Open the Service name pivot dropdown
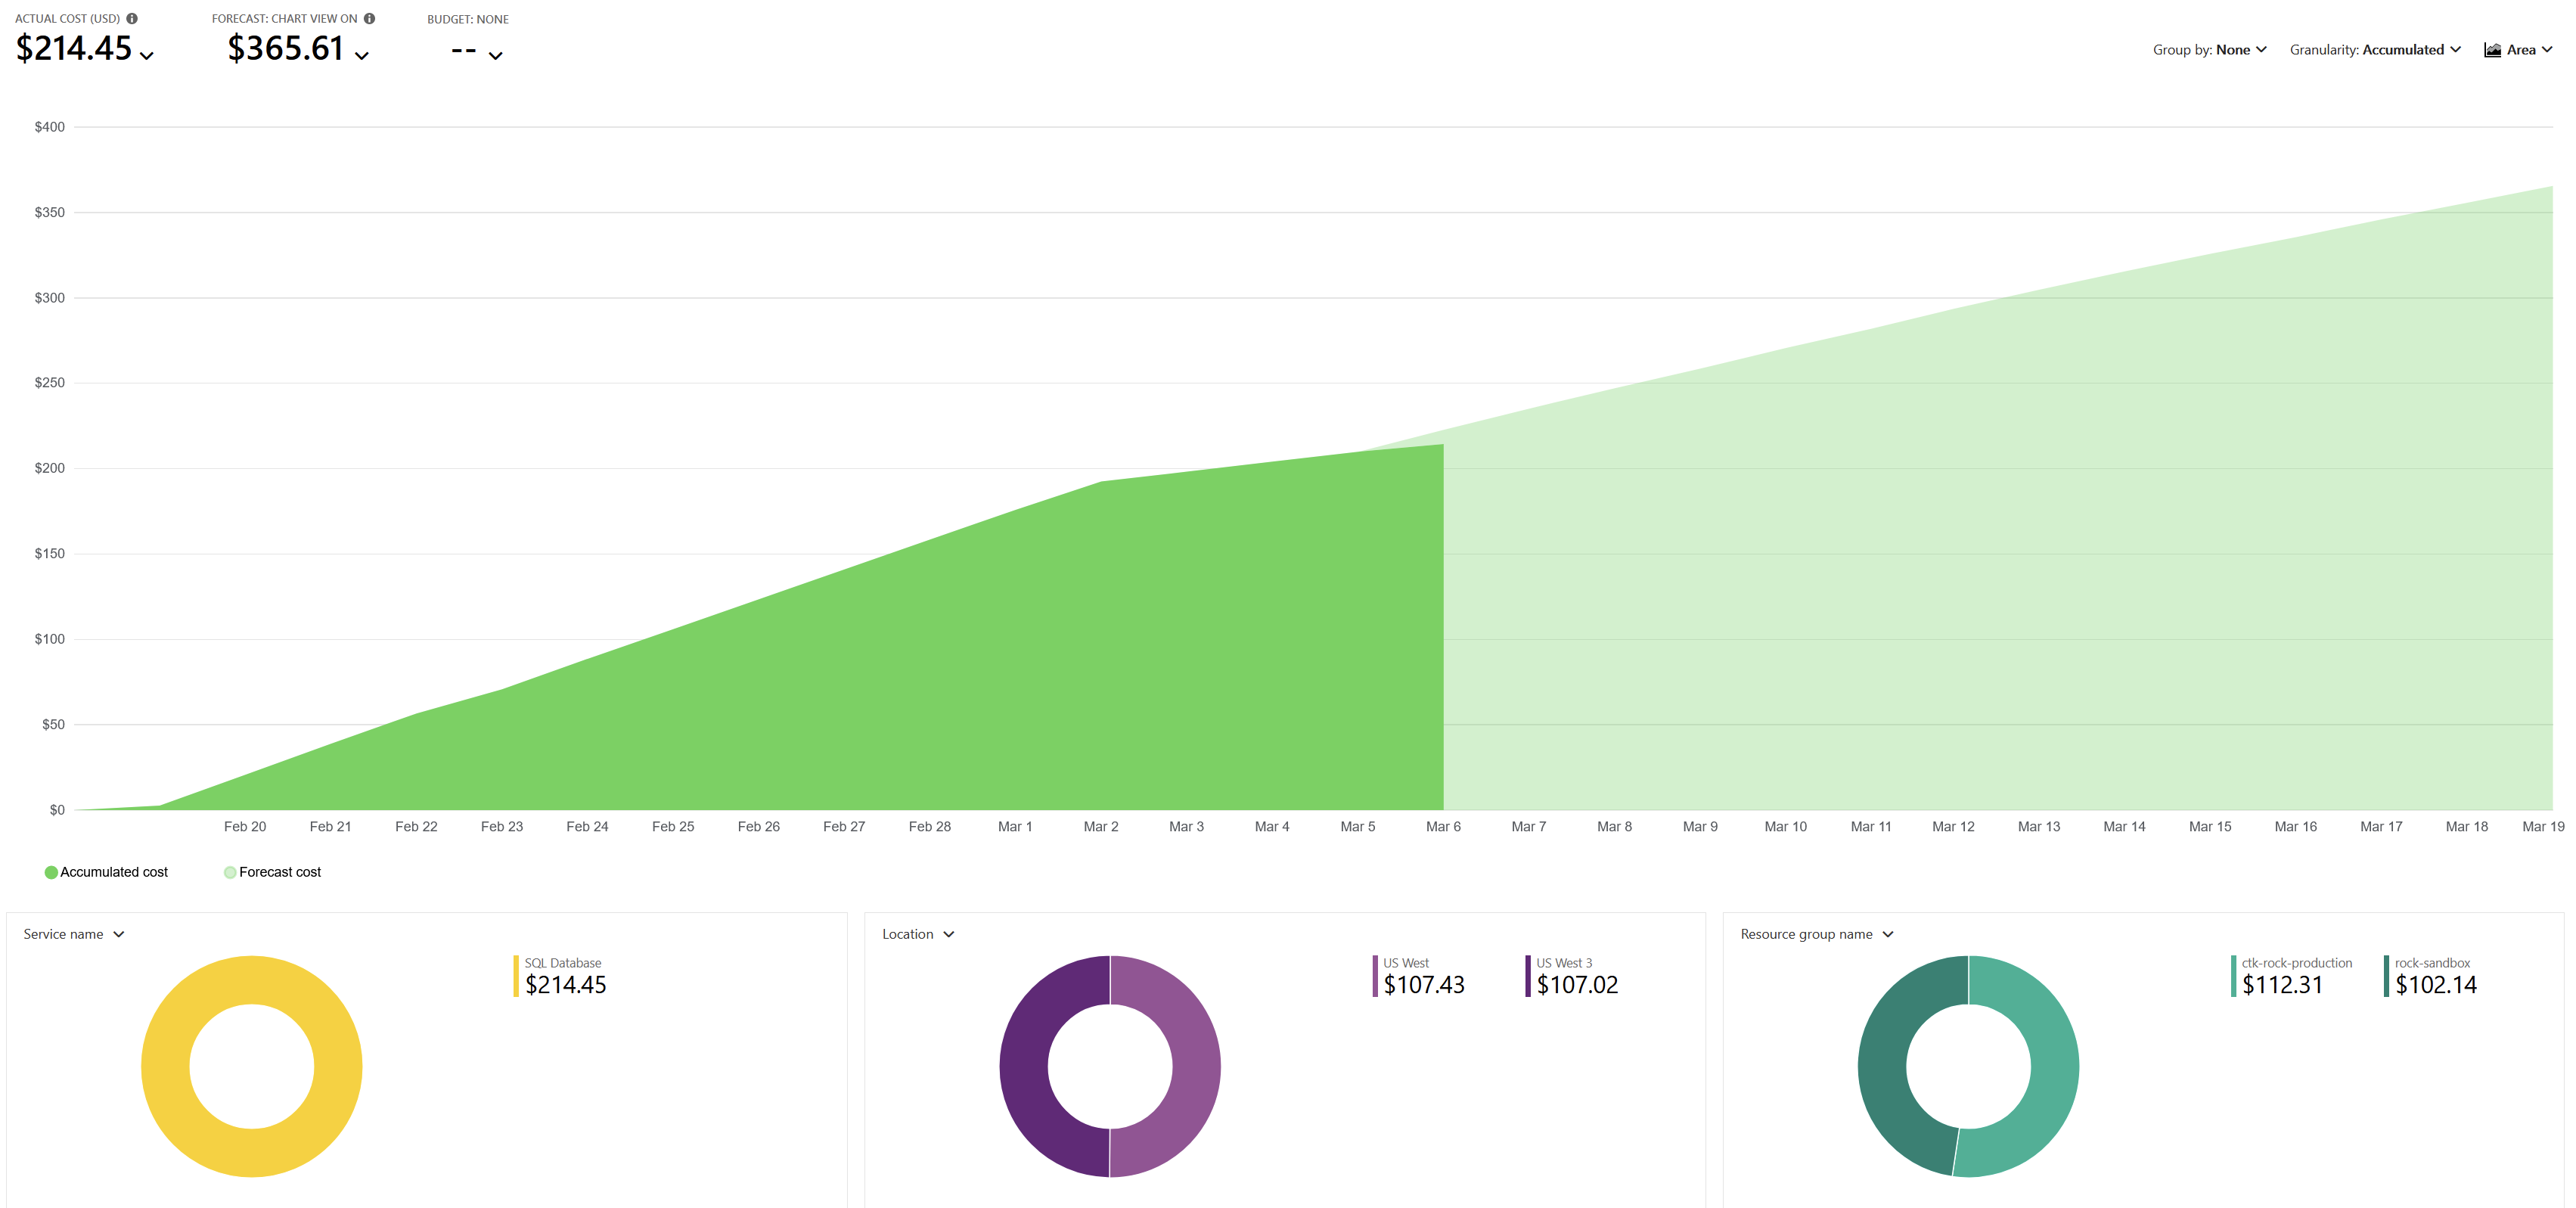This screenshot has height=1208, width=2576. pyautogui.click(x=74, y=934)
